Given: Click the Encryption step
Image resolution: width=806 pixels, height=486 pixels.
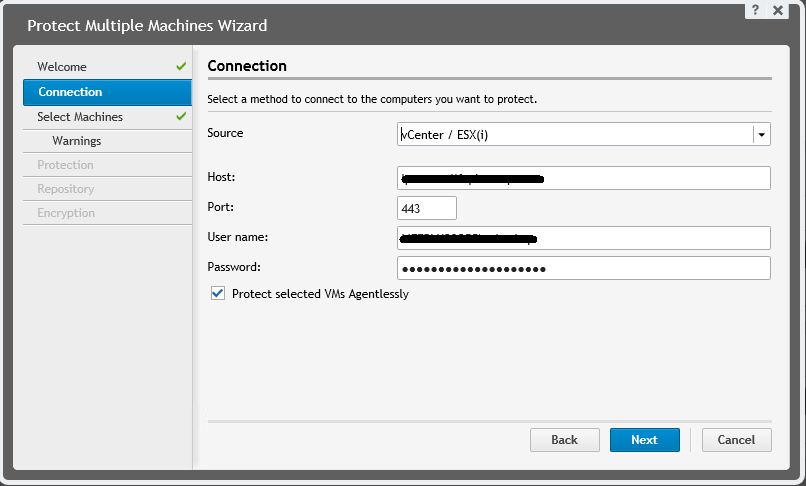Looking at the screenshot, I should [x=66, y=213].
